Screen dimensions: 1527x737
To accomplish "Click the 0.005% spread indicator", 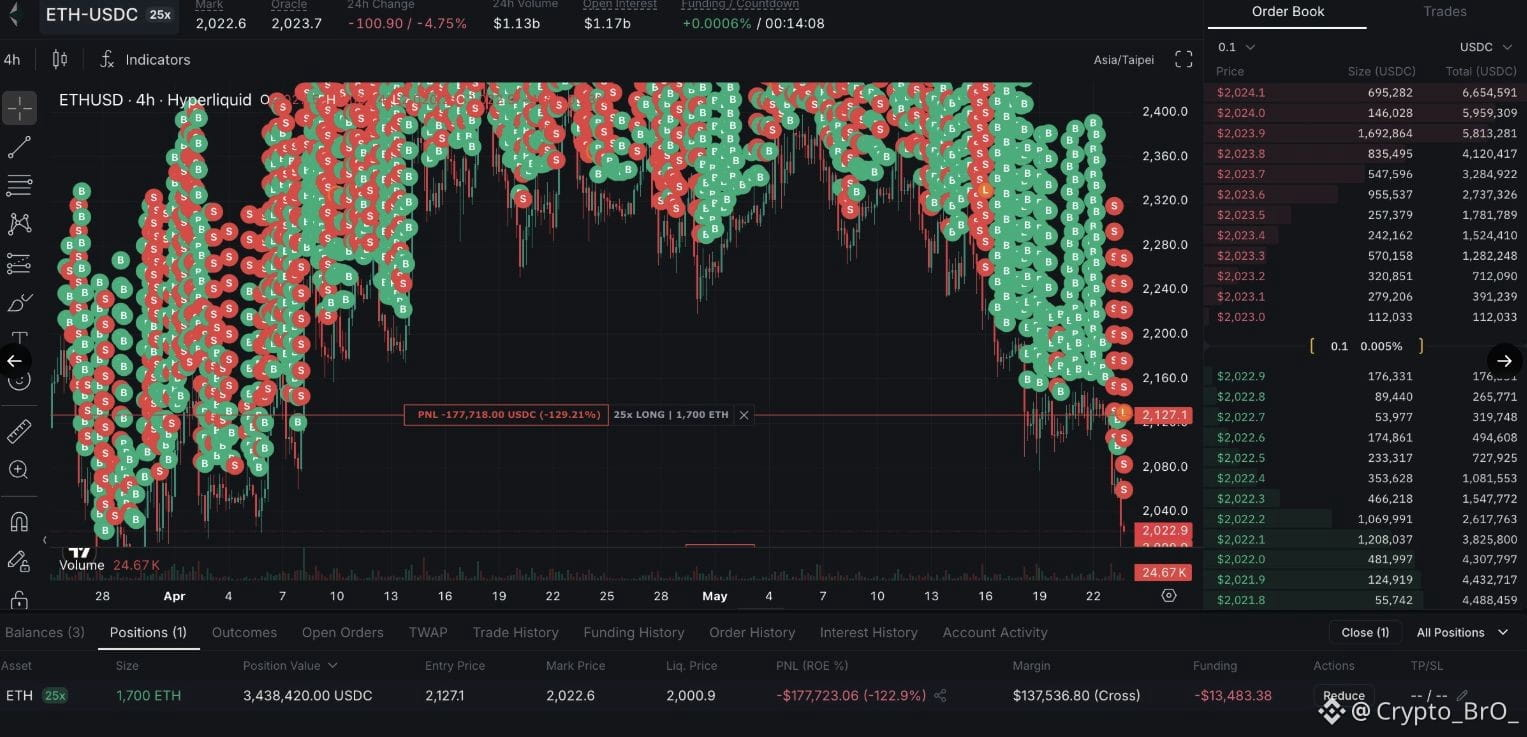I will (x=1381, y=346).
